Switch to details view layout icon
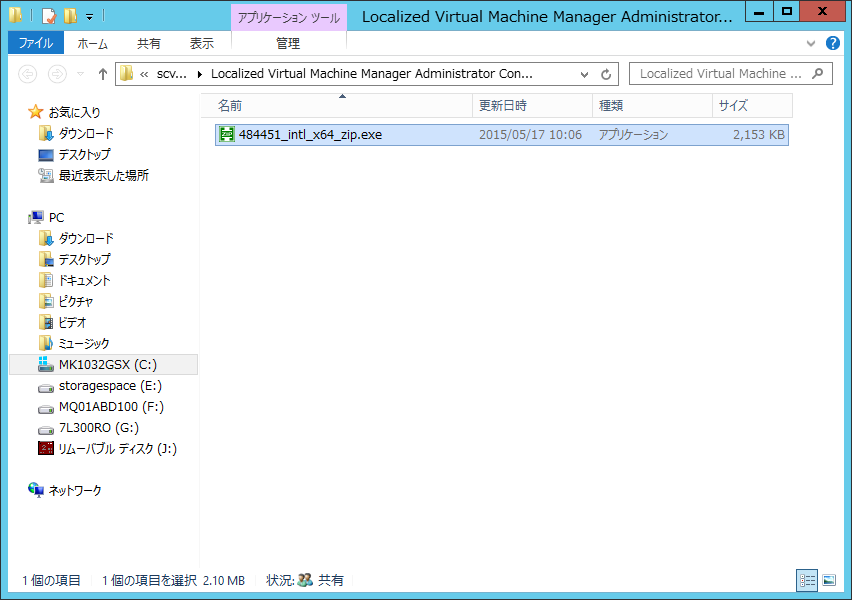 pyautogui.click(x=807, y=580)
